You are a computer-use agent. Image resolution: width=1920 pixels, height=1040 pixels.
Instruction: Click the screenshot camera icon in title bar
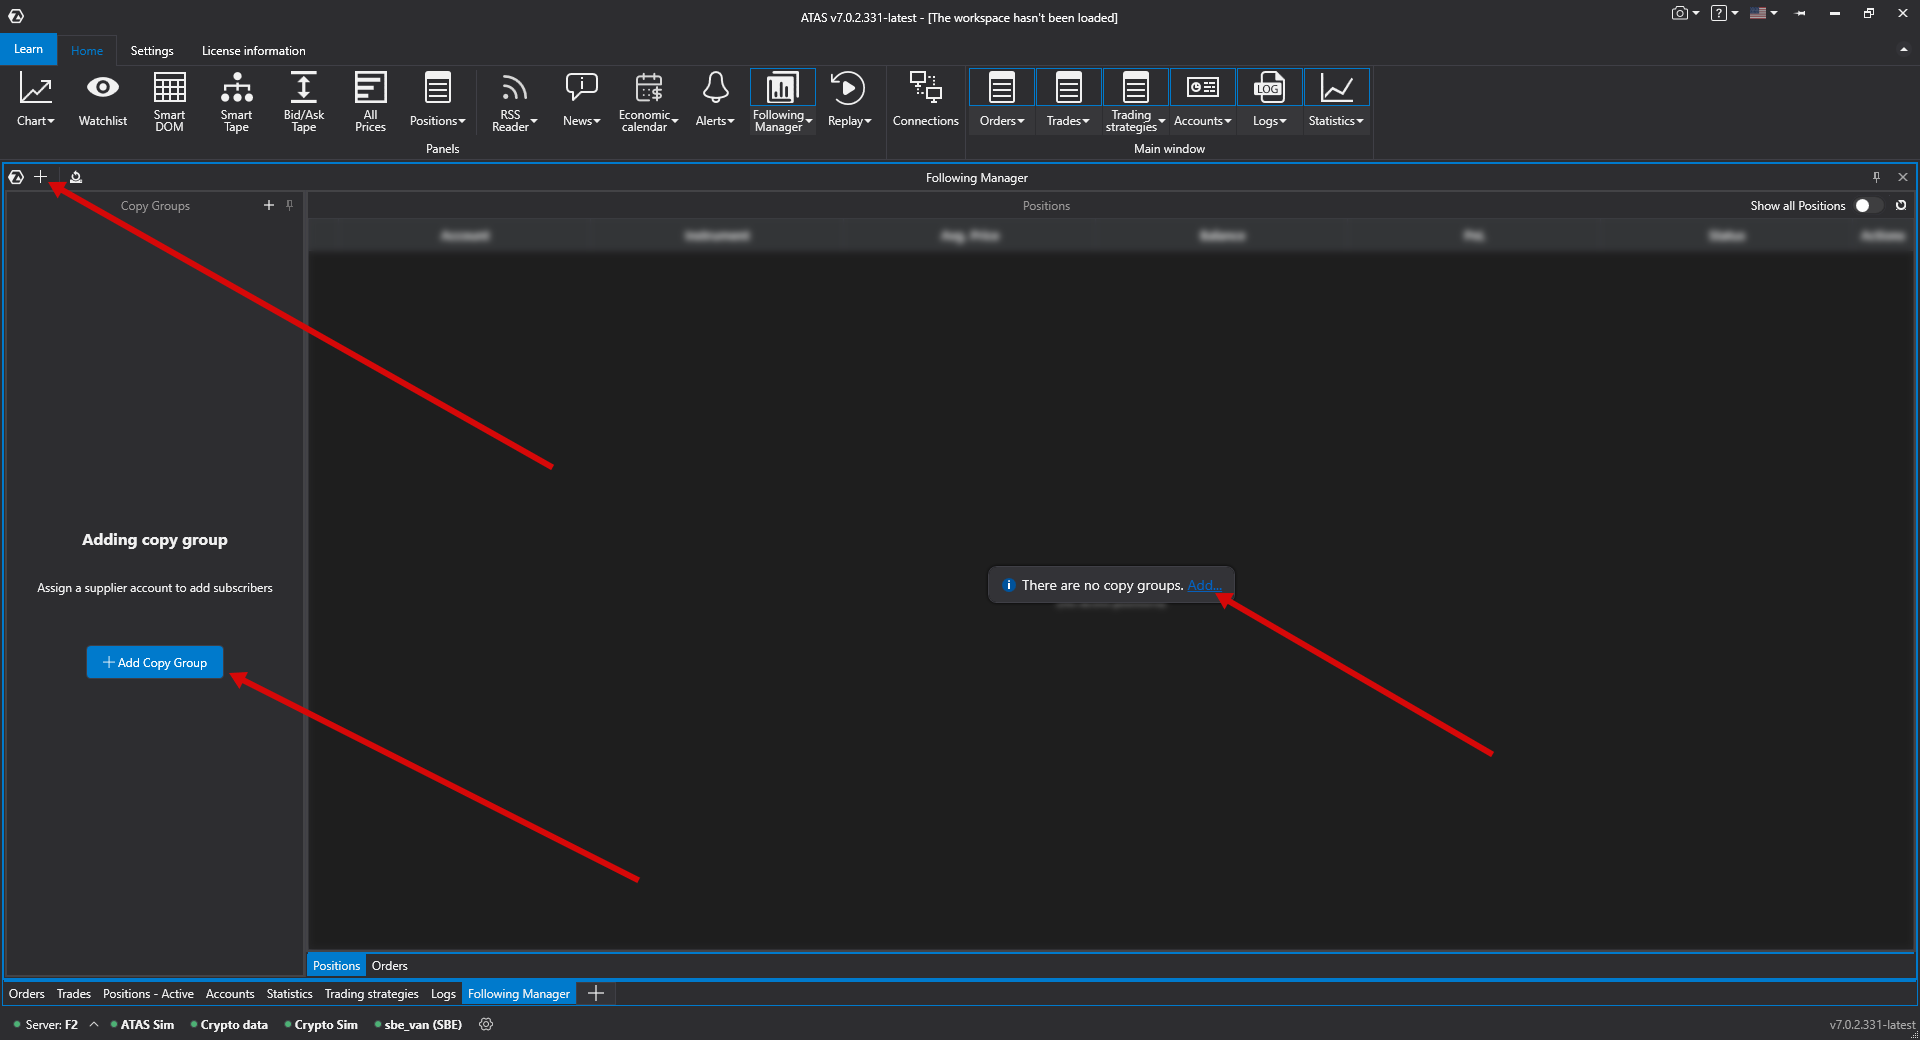click(1680, 13)
